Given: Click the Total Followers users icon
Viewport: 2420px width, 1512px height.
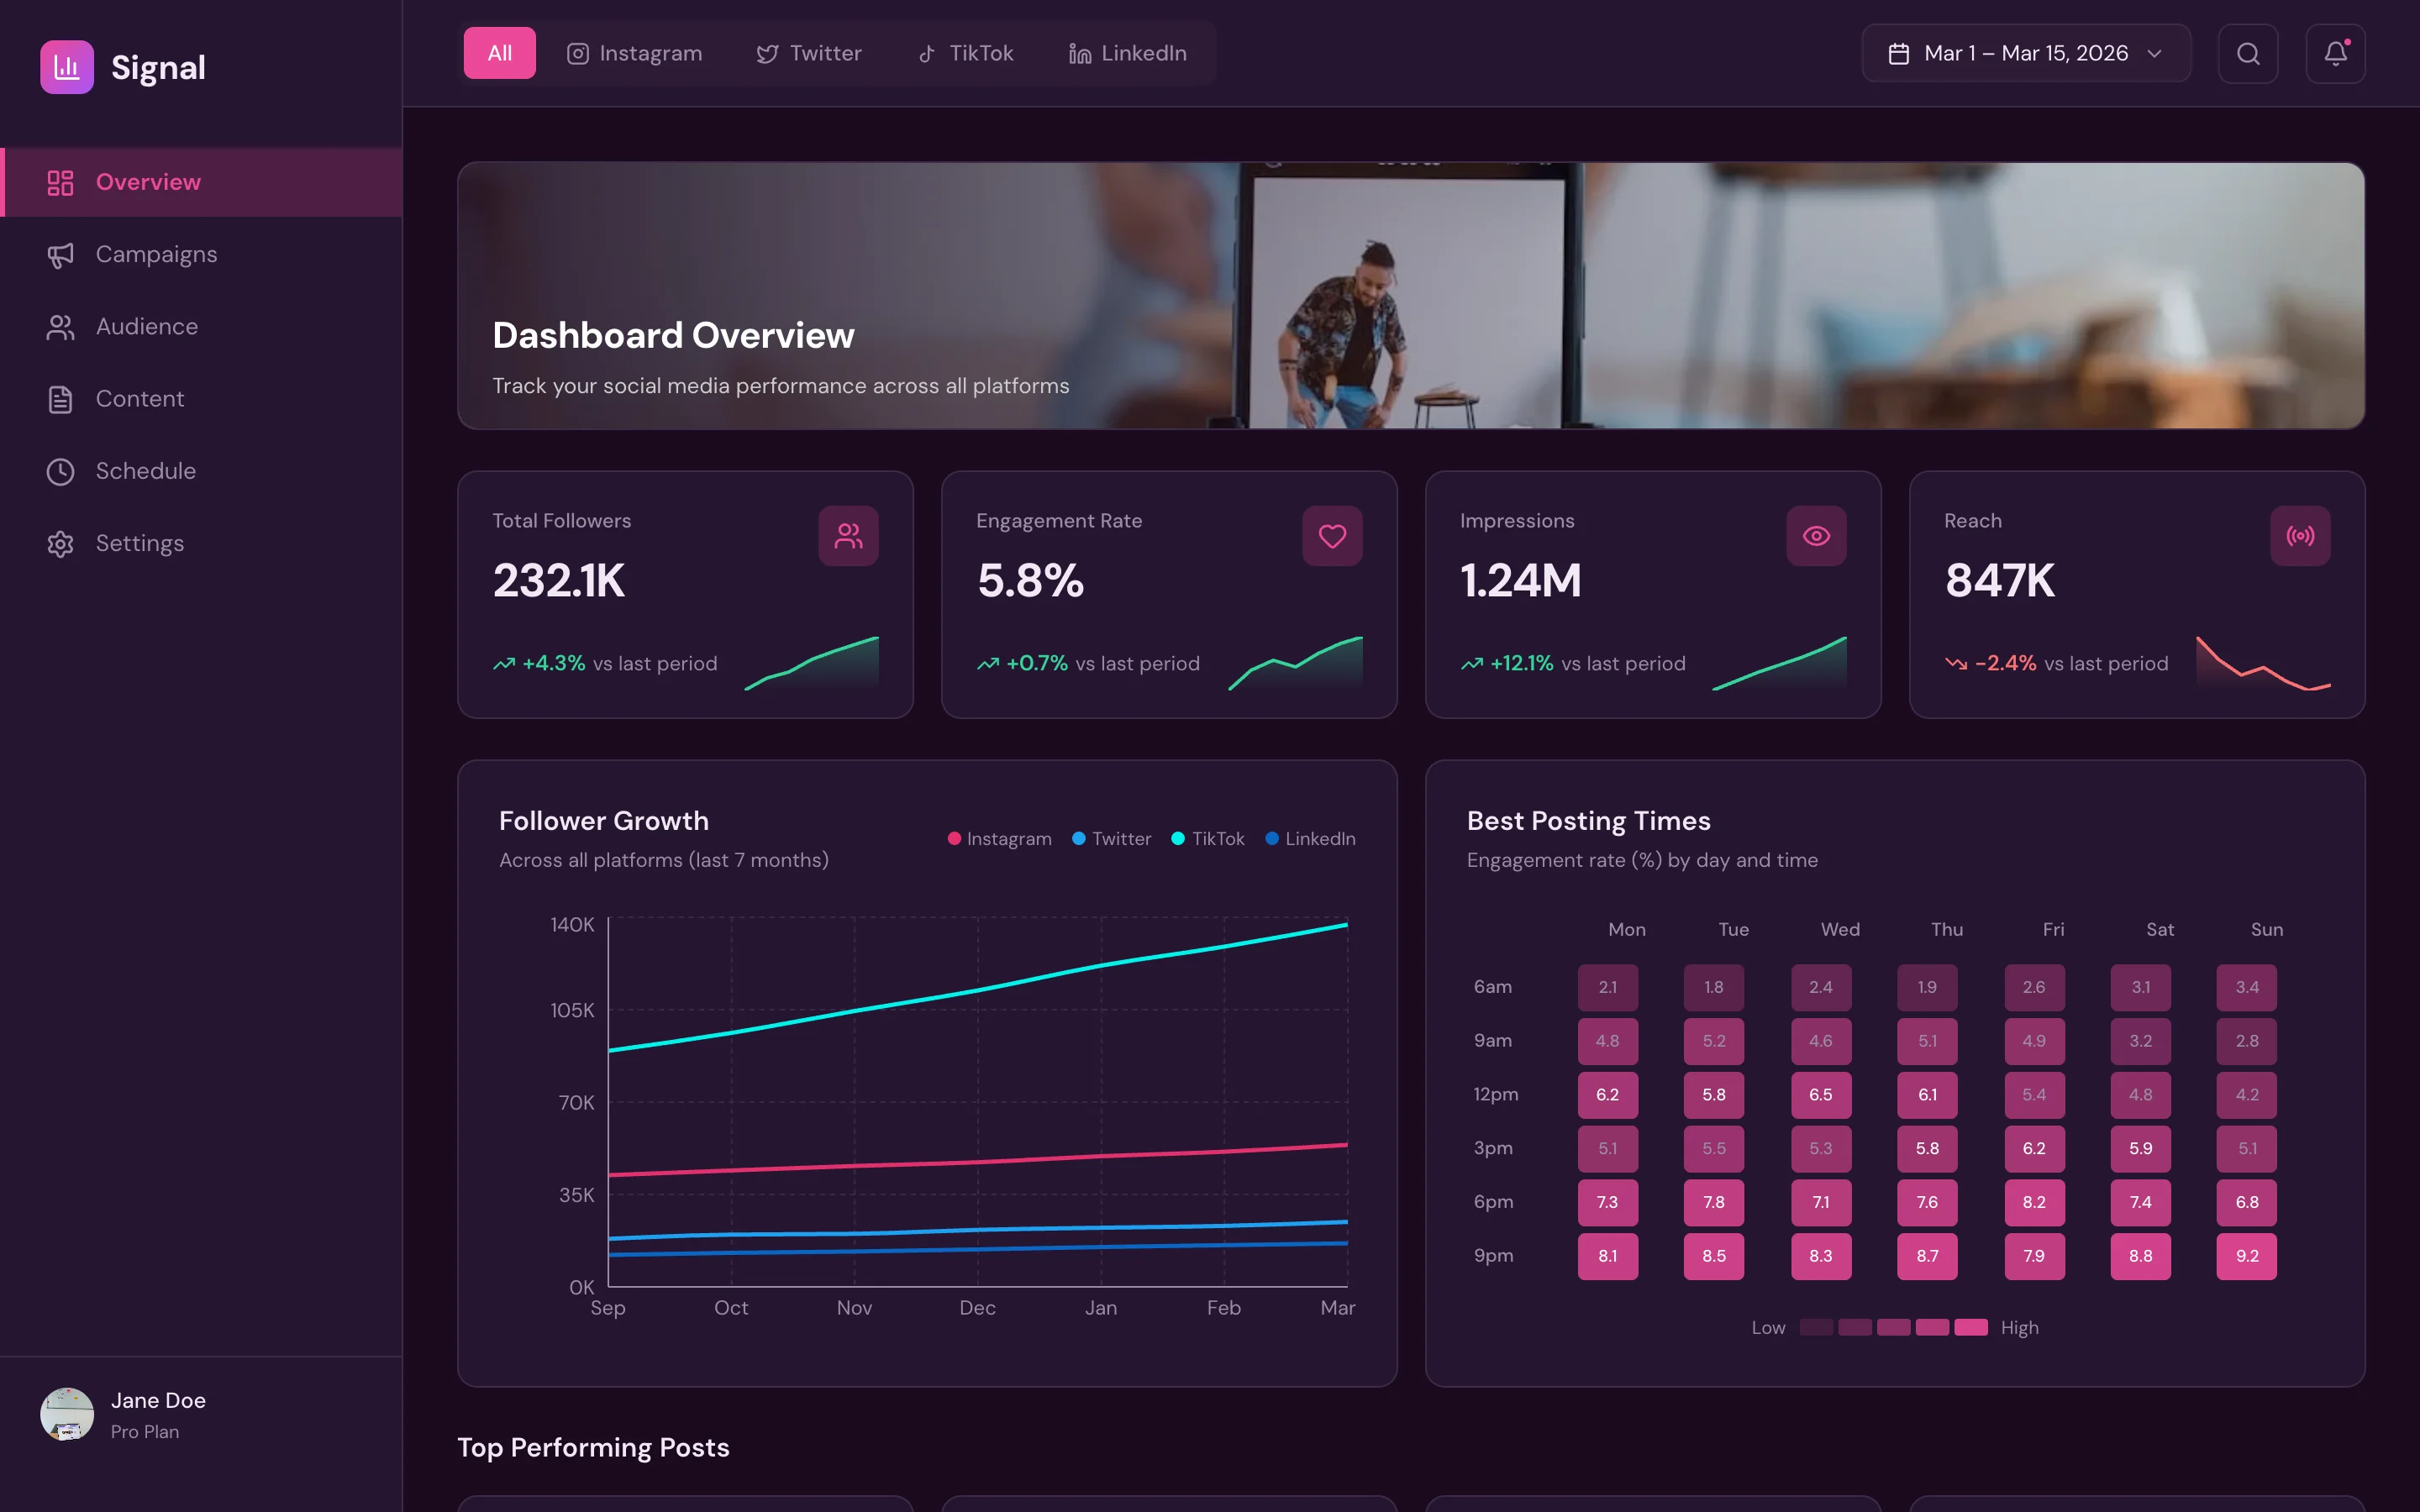Looking at the screenshot, I should [x=848, y=536].
